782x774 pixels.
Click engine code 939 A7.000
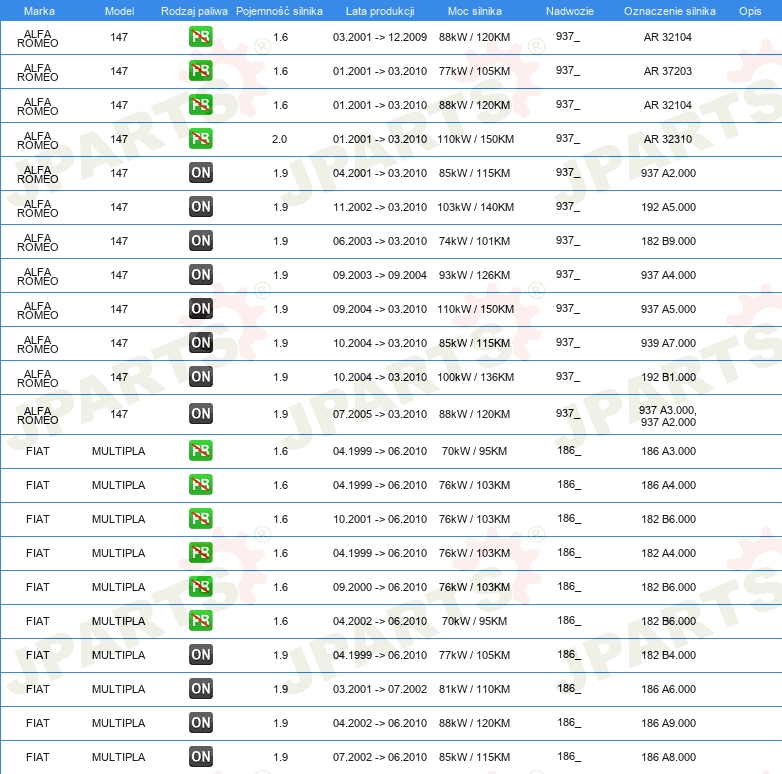(x=668, y=343)
